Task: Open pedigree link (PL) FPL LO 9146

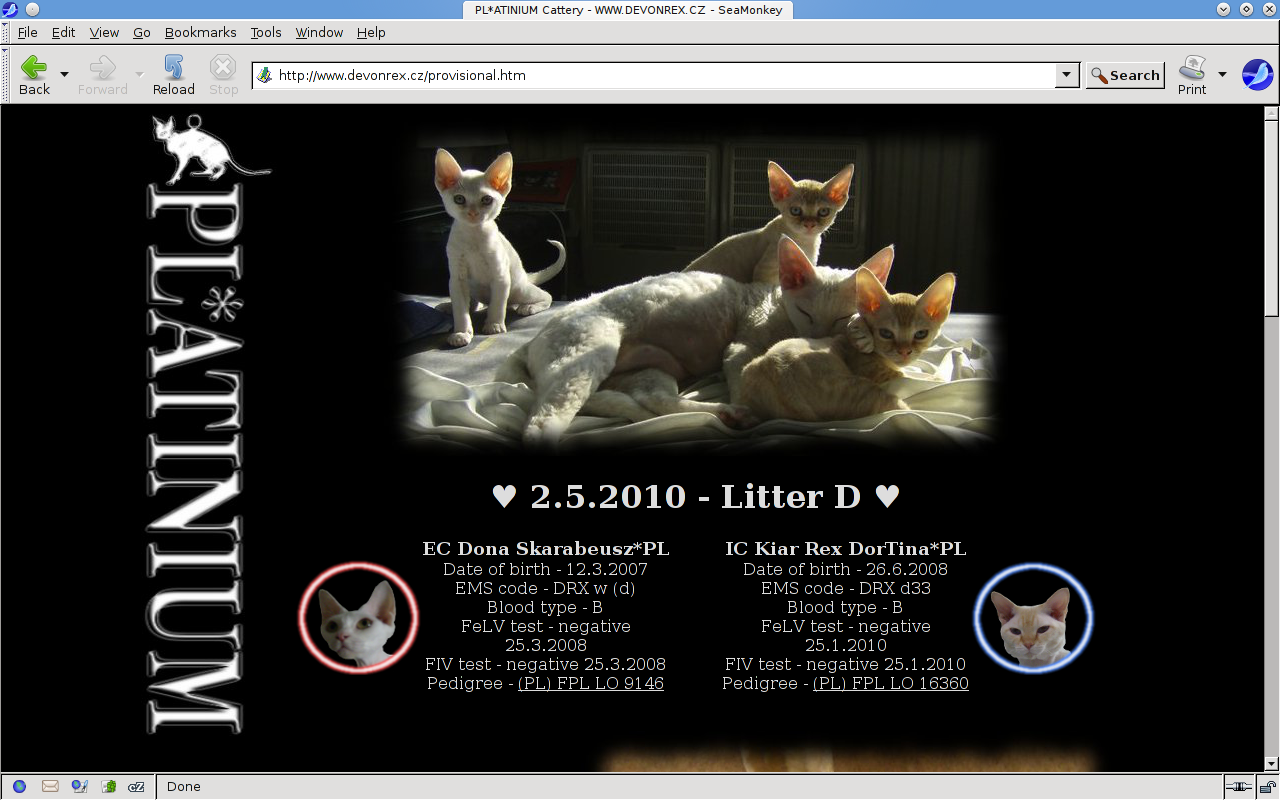Action: (591, 683)
